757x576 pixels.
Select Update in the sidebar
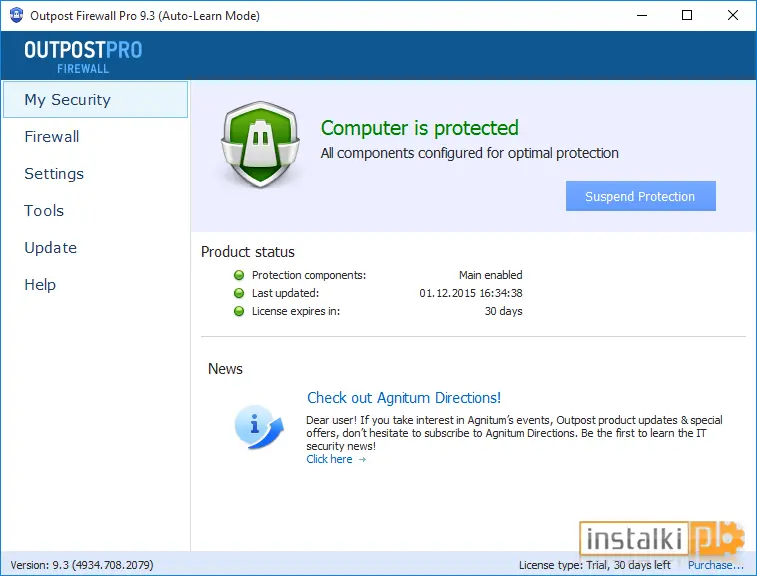click(51, 248)
